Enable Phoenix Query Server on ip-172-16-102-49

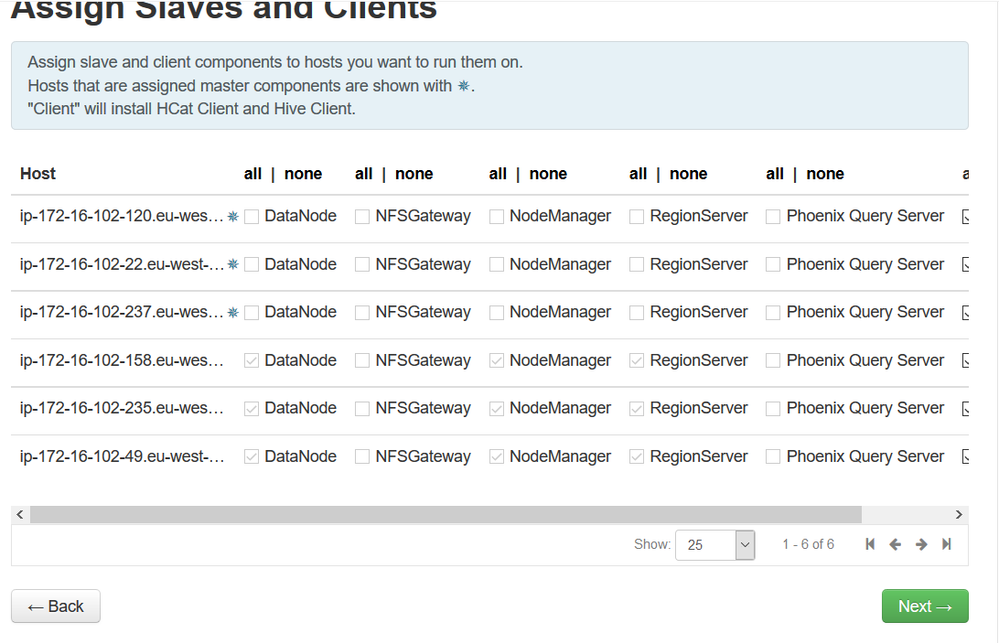[773, 457]
